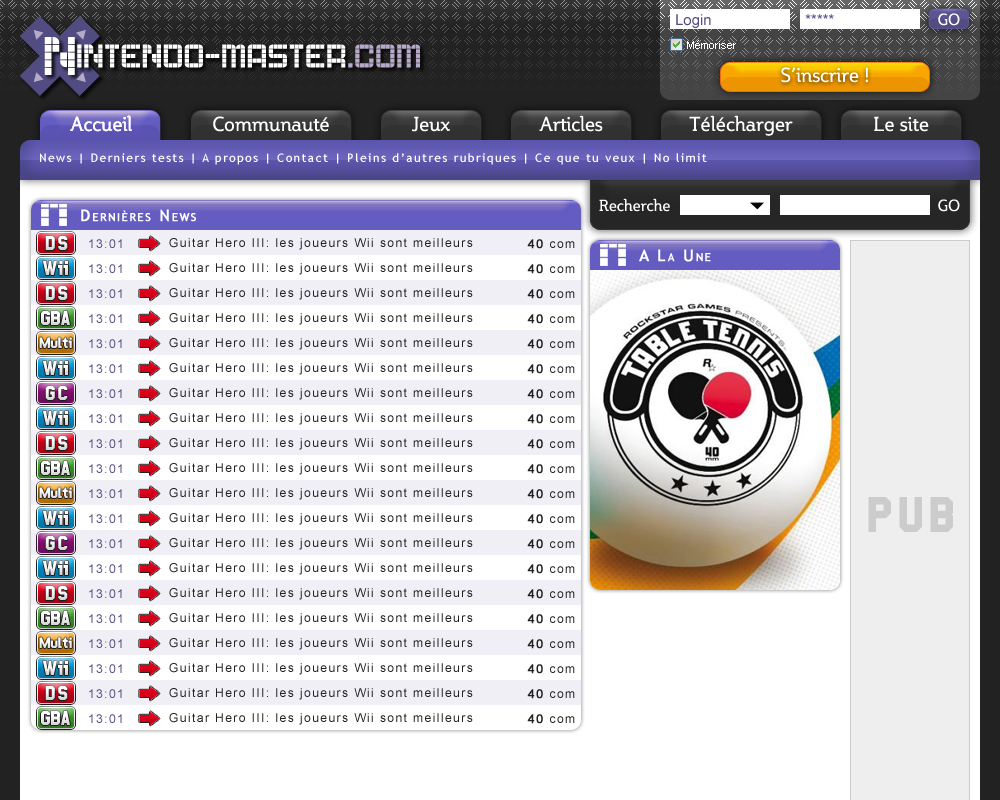
Task: Open the No limit link
Action: (x=680, y=158)
